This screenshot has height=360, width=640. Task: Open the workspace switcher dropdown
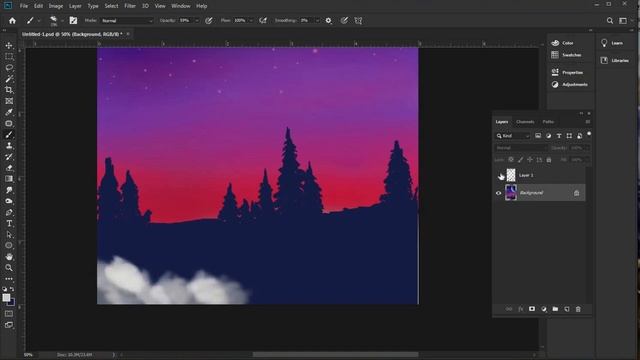click(x=623, y=20)
